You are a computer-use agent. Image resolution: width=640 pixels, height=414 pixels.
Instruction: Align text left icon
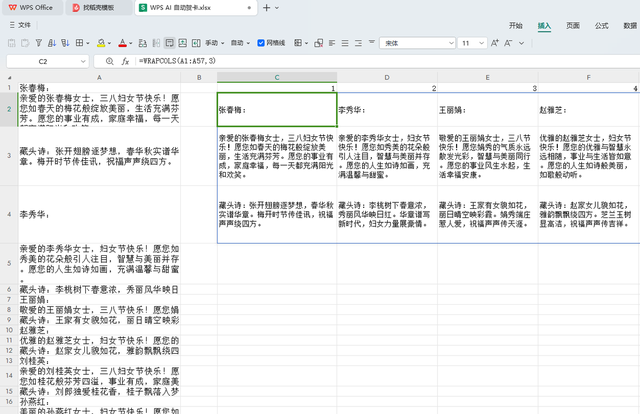tap(332, 43)
